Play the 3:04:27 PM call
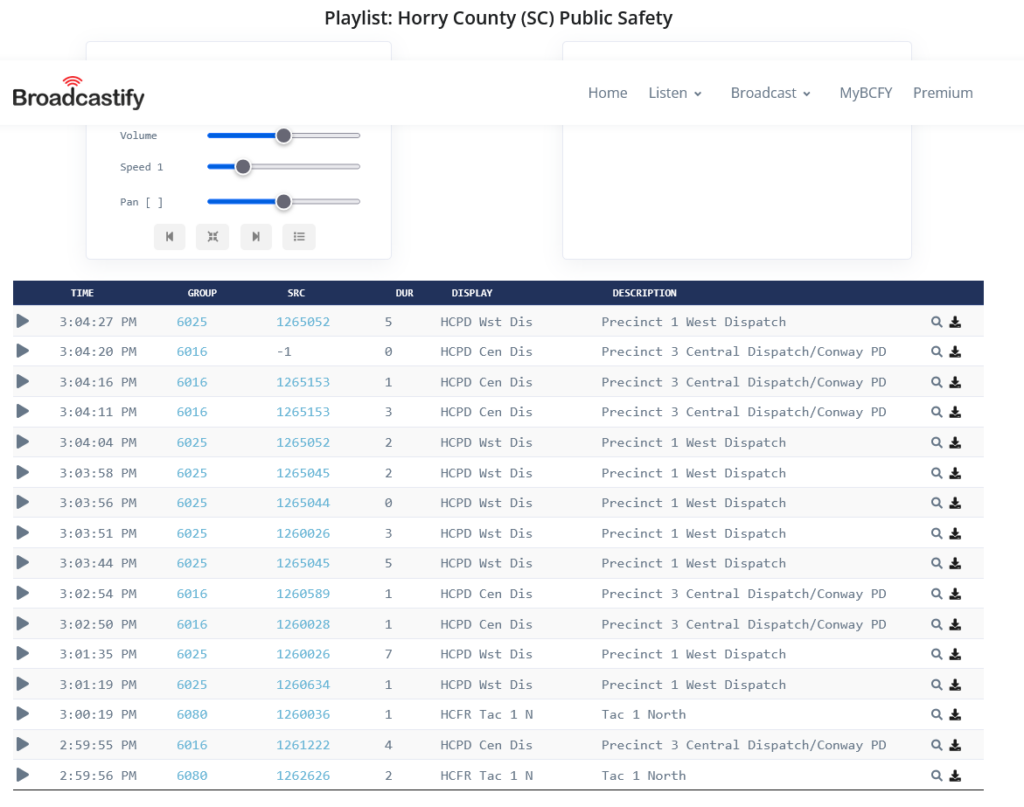This screenshot has height=807, width=1024. pyautogui.click(x=23, y=321)
